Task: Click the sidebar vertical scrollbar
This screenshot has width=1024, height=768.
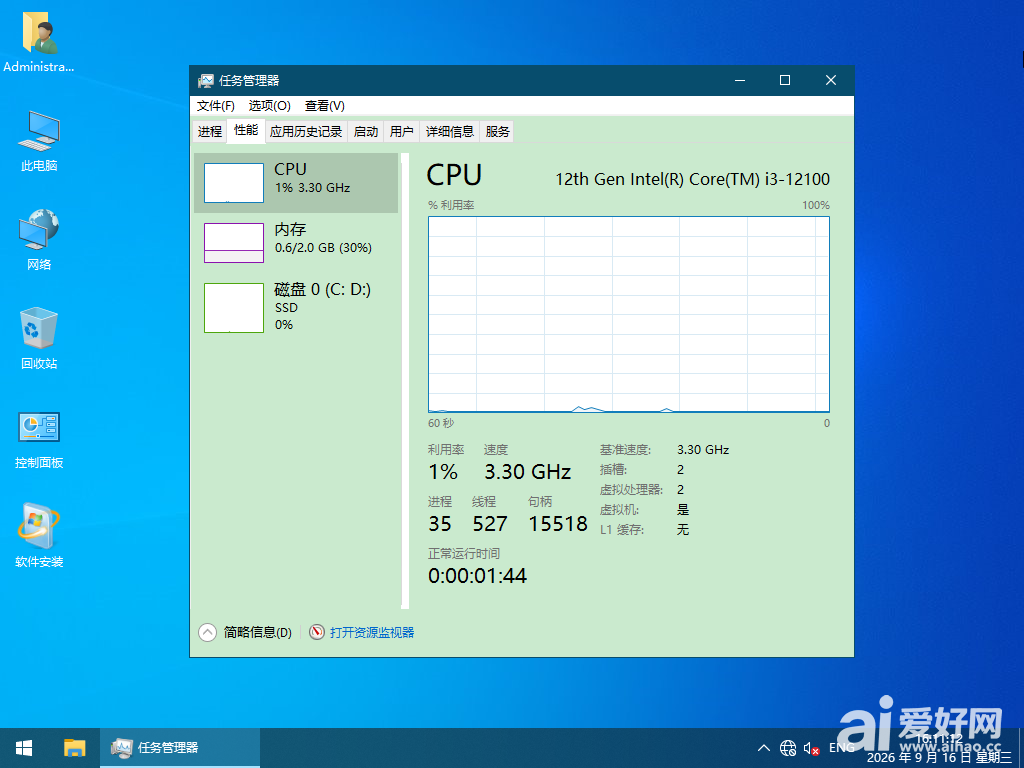Action: click(x=405, y=381)
